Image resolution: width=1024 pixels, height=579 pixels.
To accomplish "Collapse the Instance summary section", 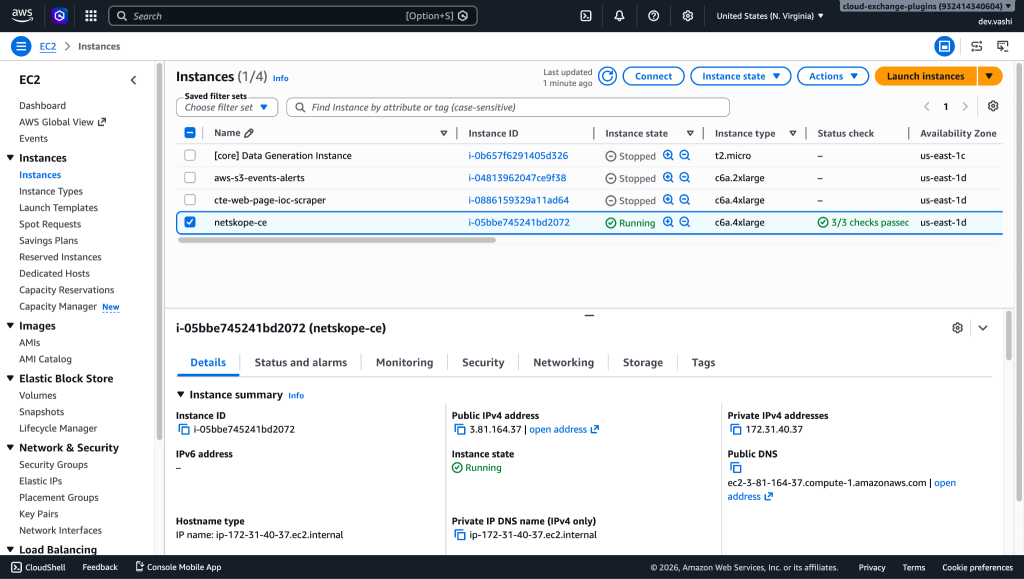I will pyautogui.click(x=181, y=395).
